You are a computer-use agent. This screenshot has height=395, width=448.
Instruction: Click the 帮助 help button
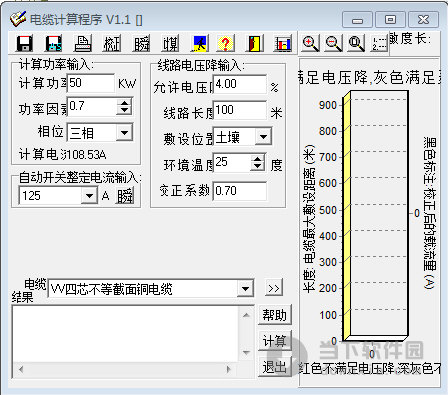pyautogui.click(x=275, y=315)
